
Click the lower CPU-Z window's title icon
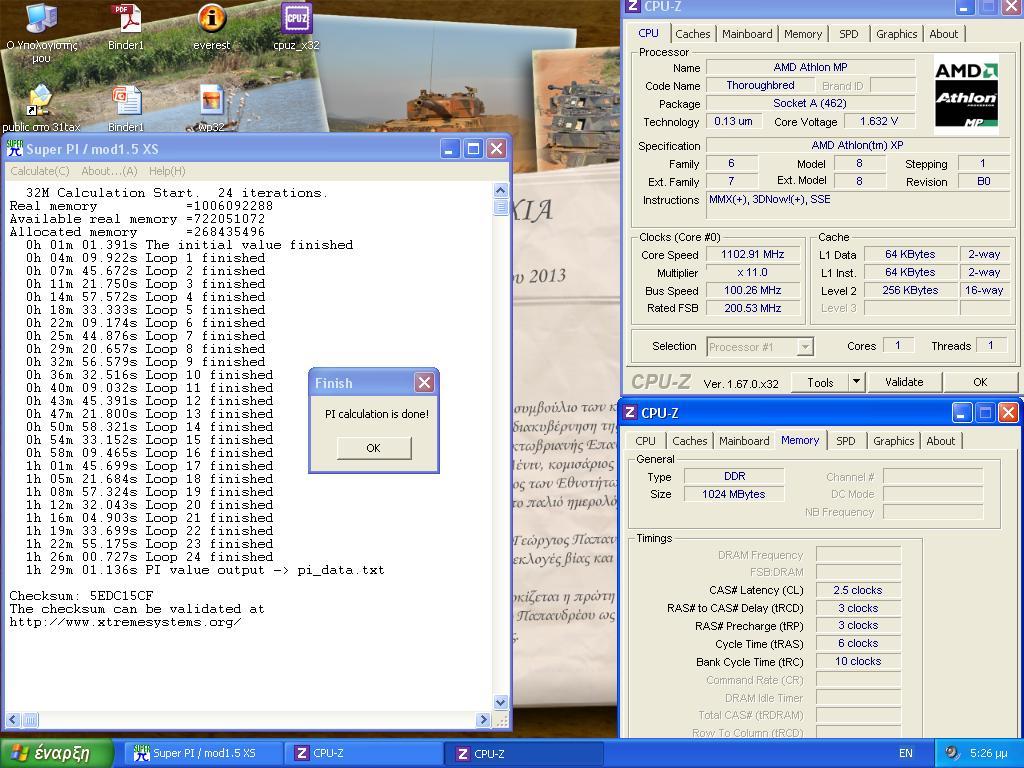[x=630, y=413]
